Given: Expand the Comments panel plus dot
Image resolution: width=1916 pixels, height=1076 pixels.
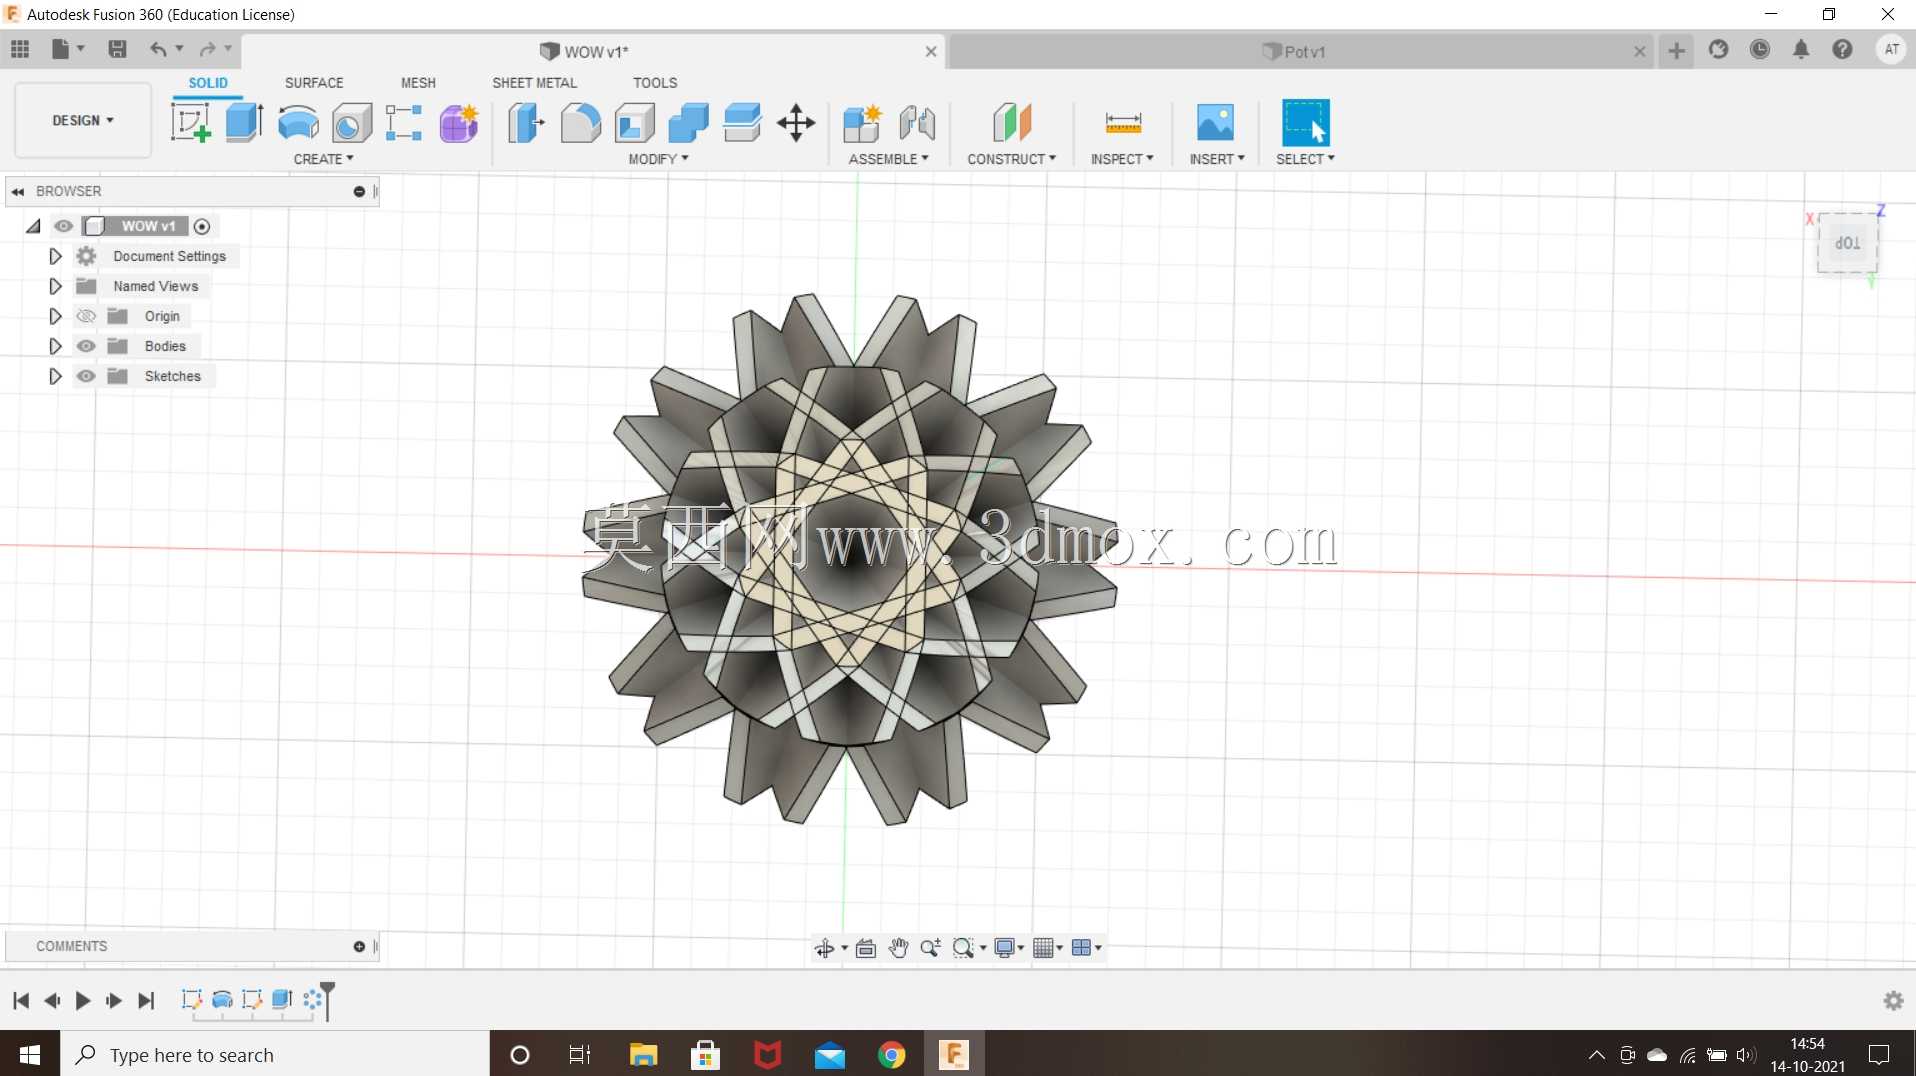Looking at the screenshot, I should coord(359,946).
